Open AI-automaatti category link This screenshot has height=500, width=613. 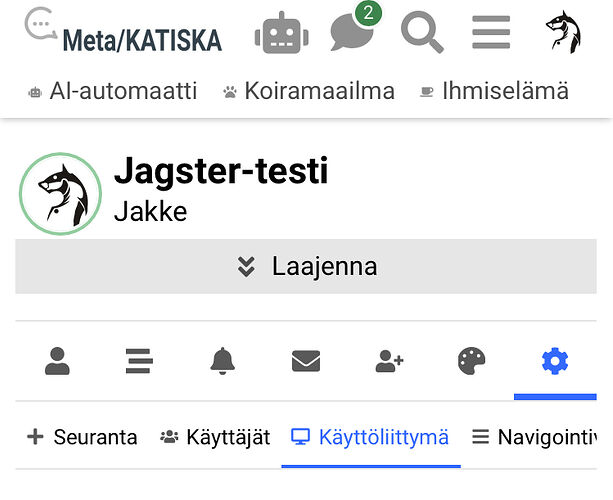113,91
